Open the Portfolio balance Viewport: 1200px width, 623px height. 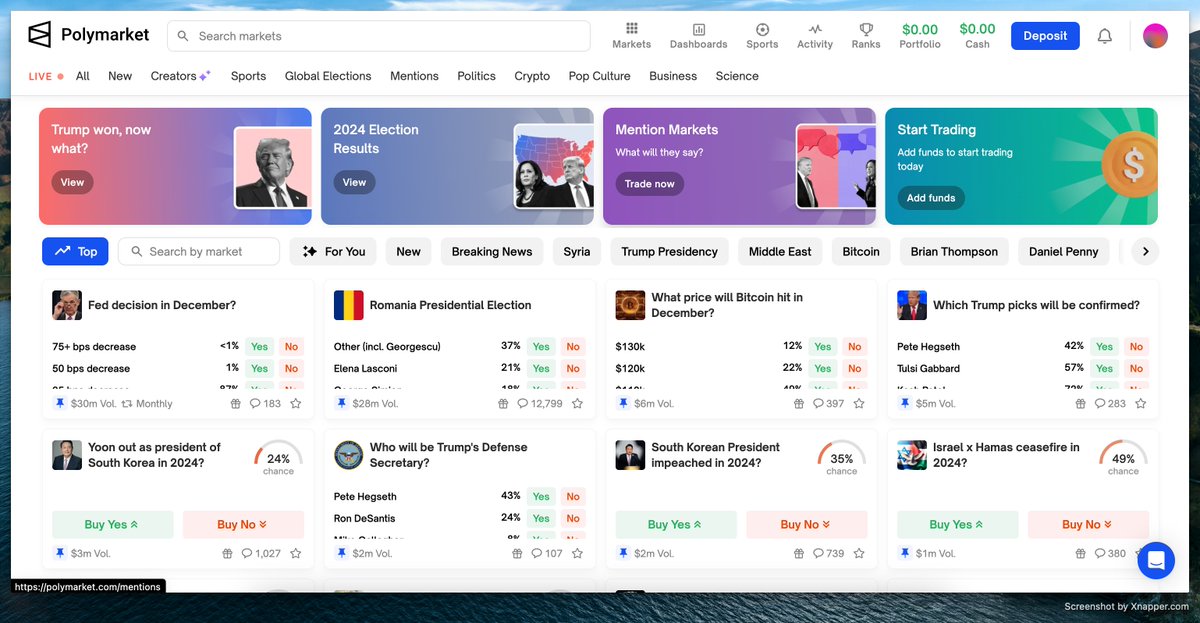(x=920, y=36)
